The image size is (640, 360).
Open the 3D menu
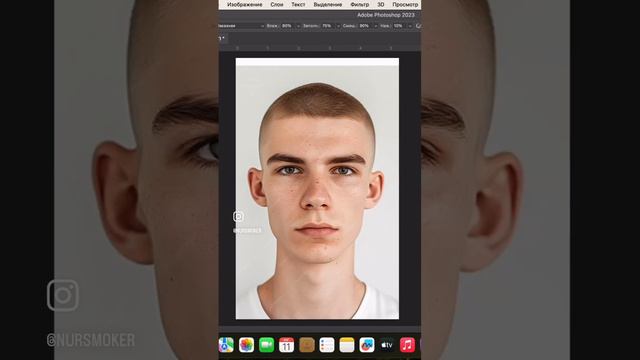(381, 4)
